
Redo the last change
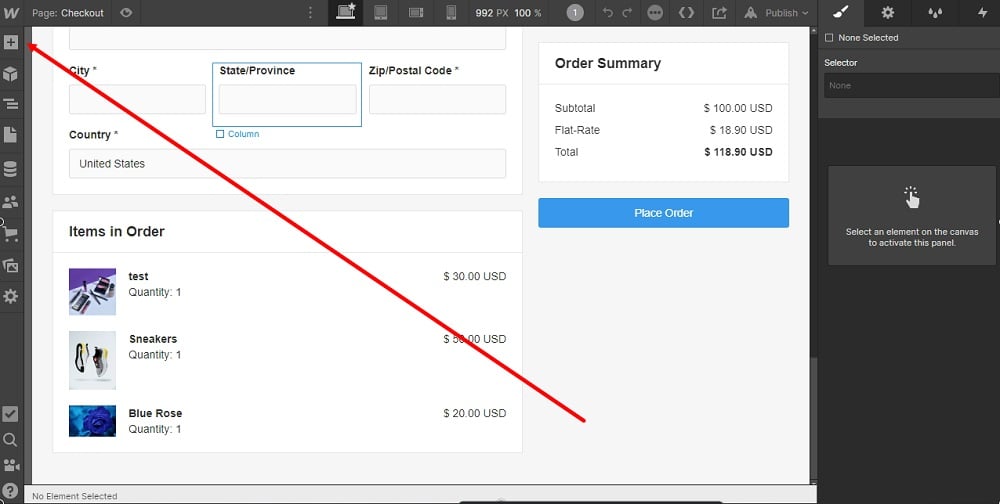tap(627, 13)
